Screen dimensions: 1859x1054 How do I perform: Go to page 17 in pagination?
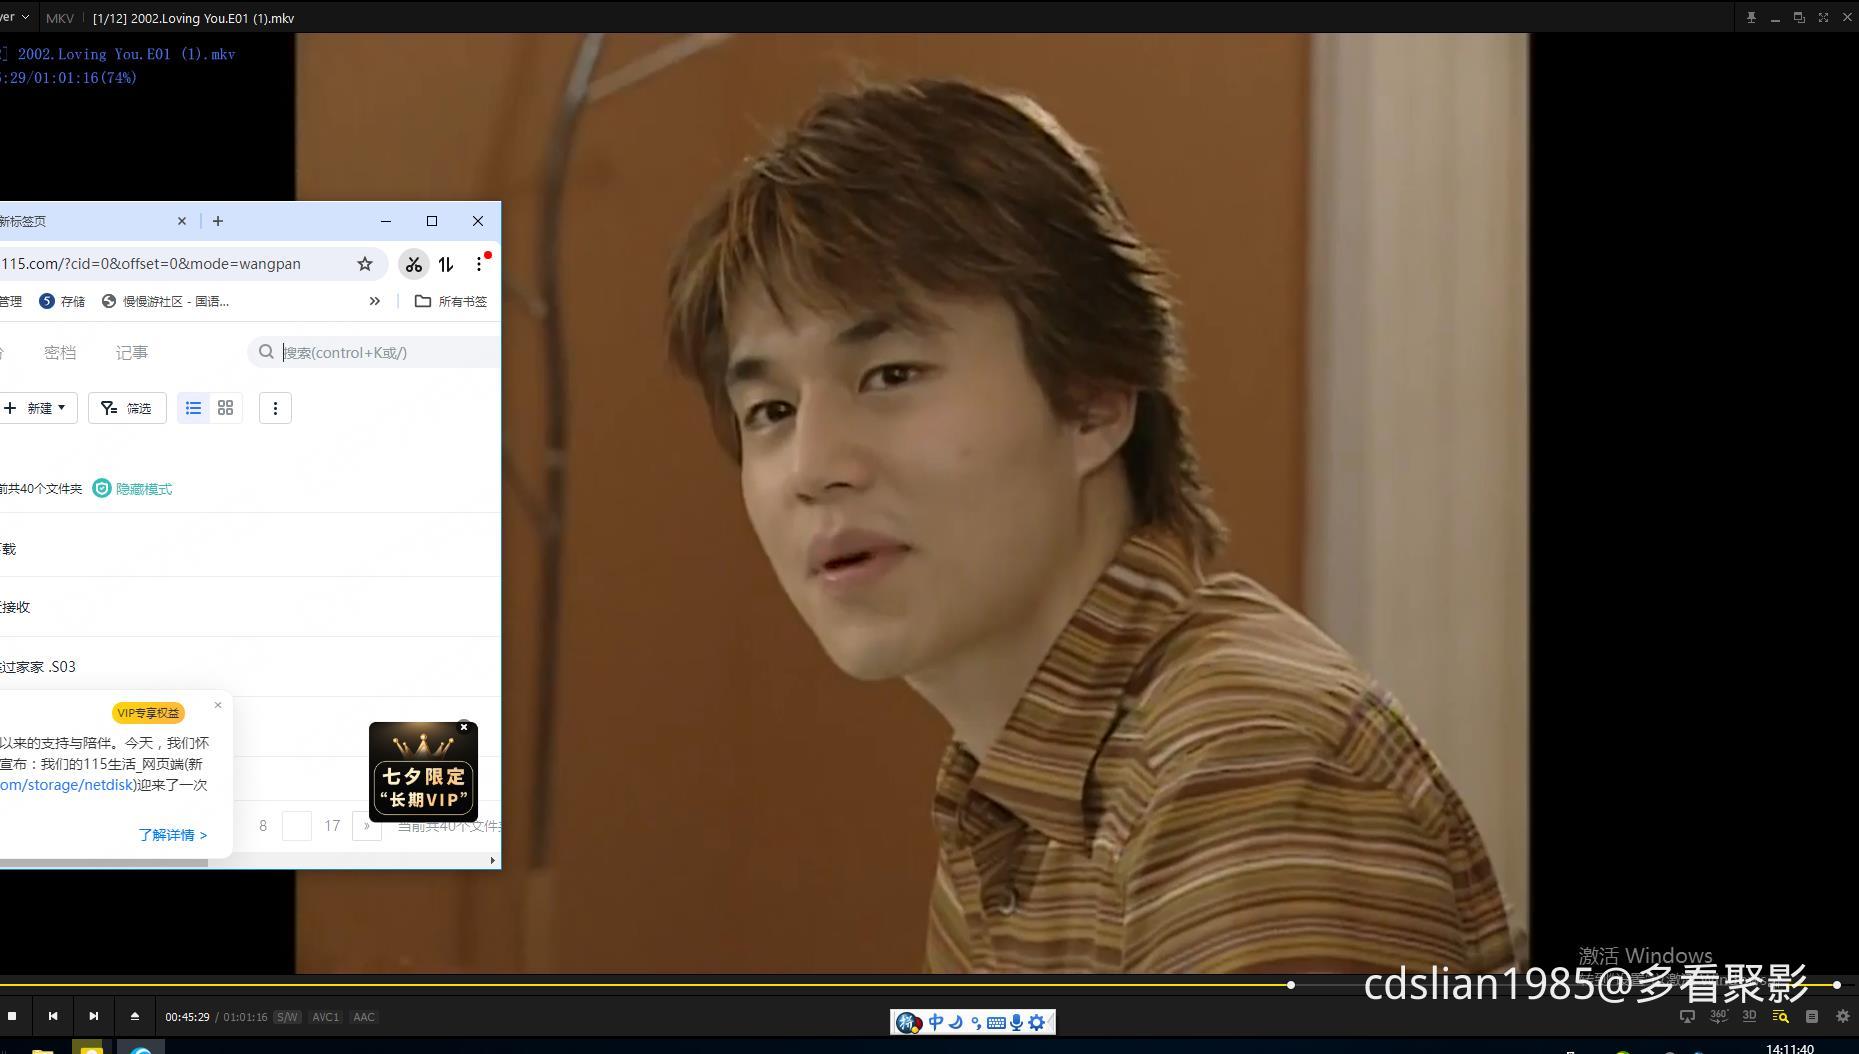(x=332, y=826)
